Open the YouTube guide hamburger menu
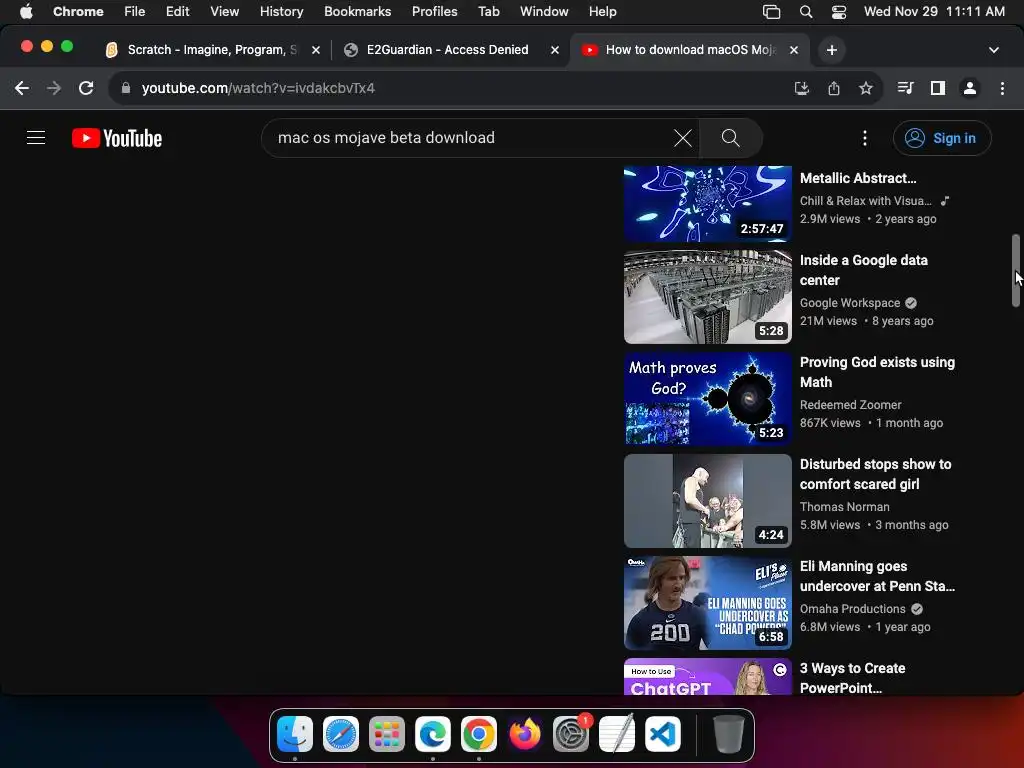The image size is (1024, 768). pos(36,138)
